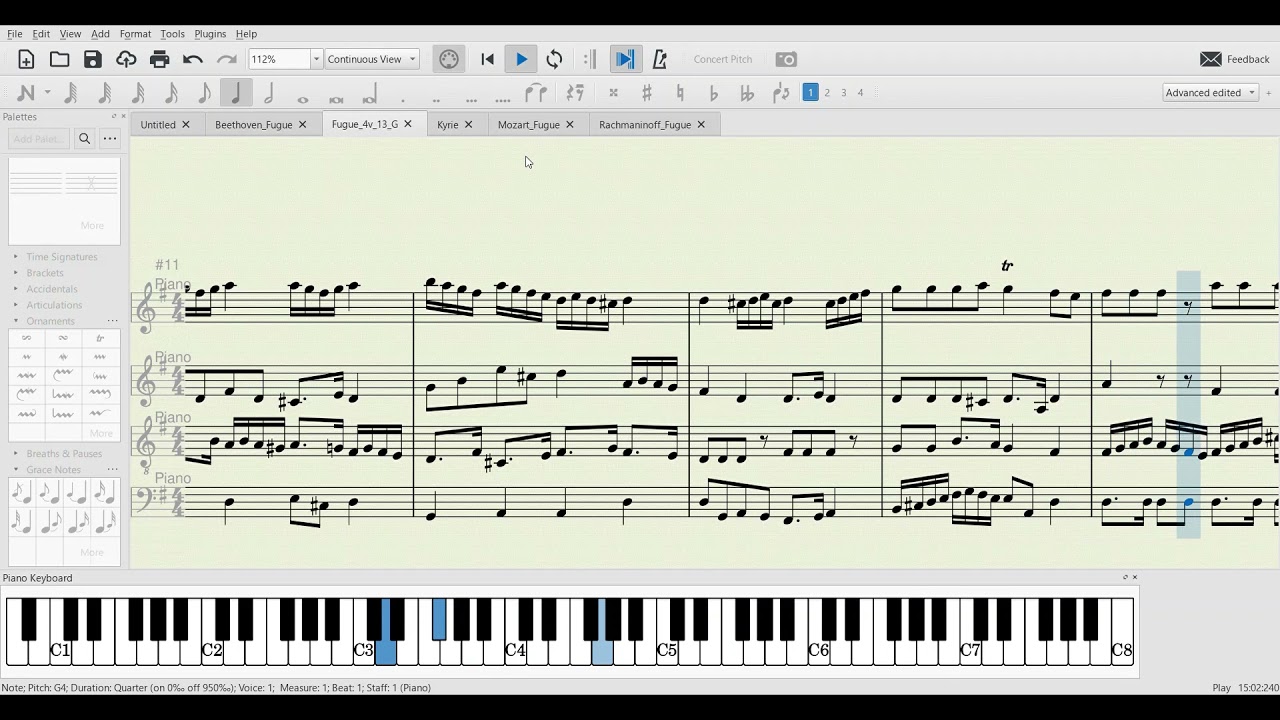Image resolution: width=1280 pixels, height=720 pixels.
Task: Toggle play repeats option
Action: 590,60
